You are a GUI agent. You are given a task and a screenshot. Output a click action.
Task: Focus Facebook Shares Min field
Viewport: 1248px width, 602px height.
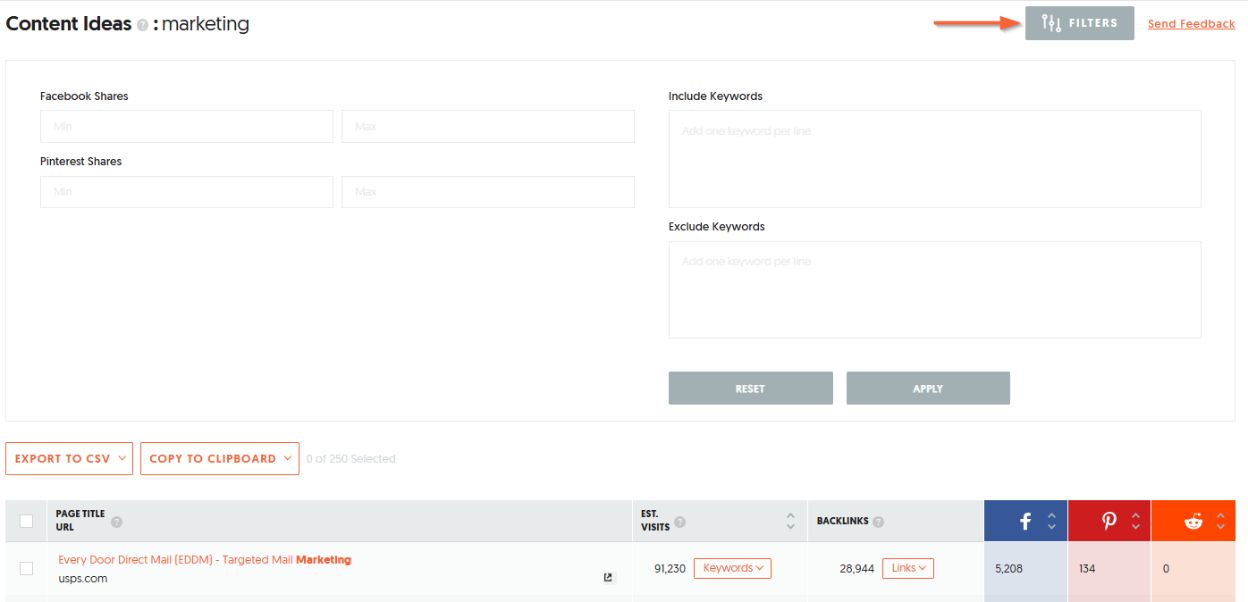tap(186, 127)
